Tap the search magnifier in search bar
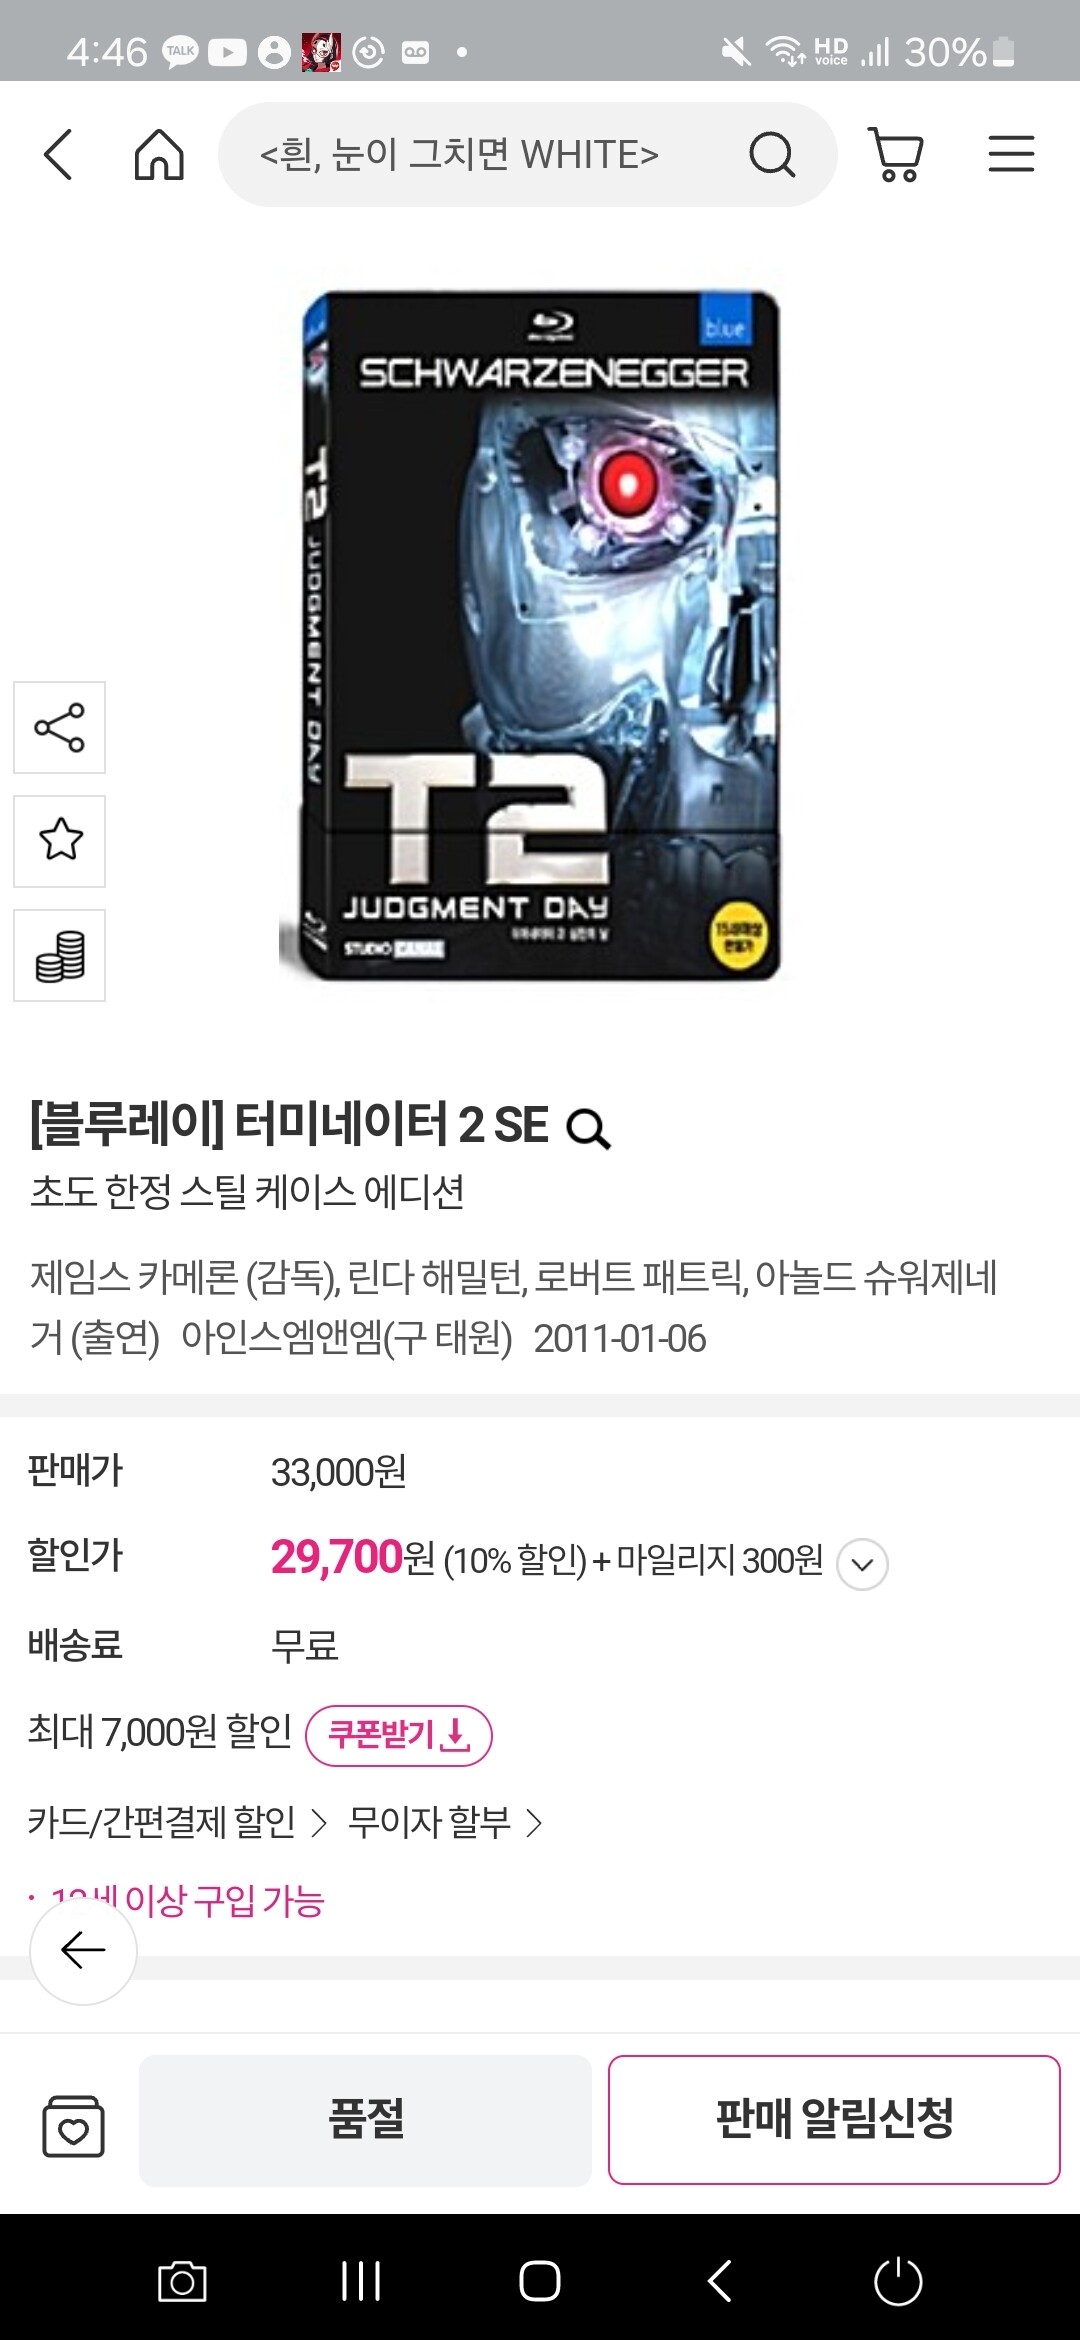The width and height of the screenshot is (1080, 2340). coord(771,155)
